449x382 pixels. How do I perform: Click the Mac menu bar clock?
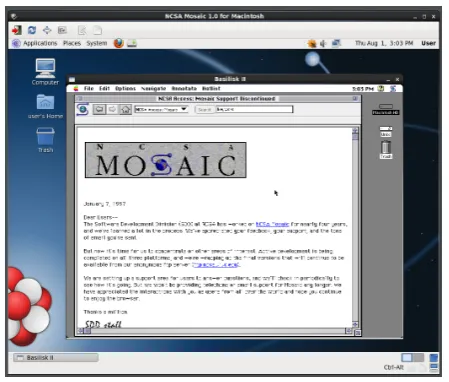[363, 89]
